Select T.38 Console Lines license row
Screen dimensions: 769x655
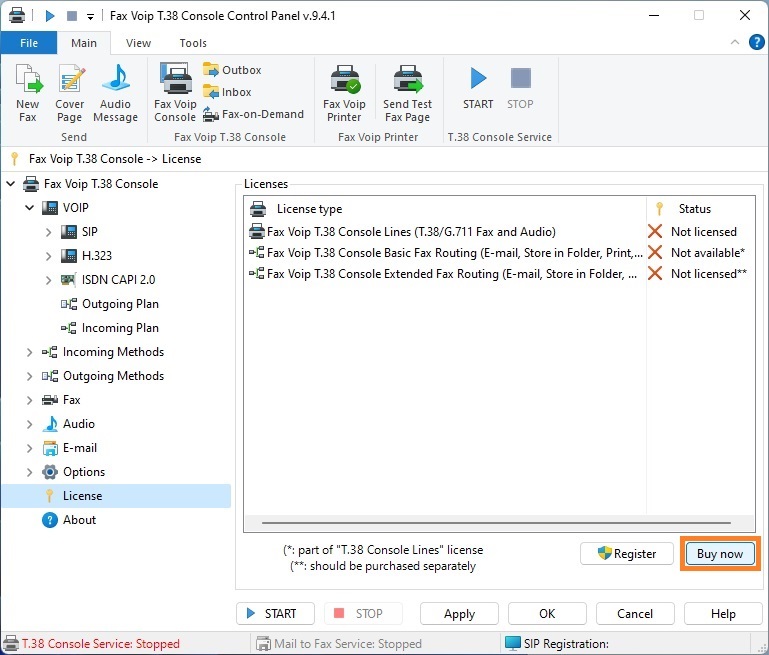point(499,231)
